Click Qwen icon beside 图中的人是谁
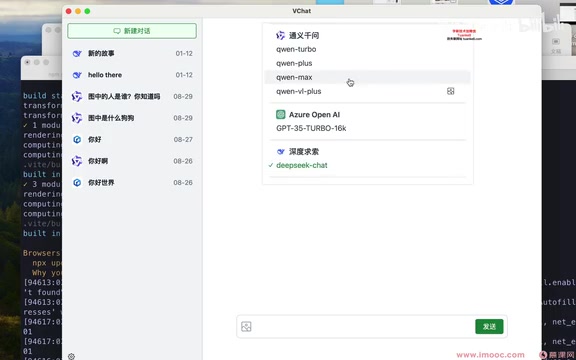The image size is (576, 360). tap(77, 97)
